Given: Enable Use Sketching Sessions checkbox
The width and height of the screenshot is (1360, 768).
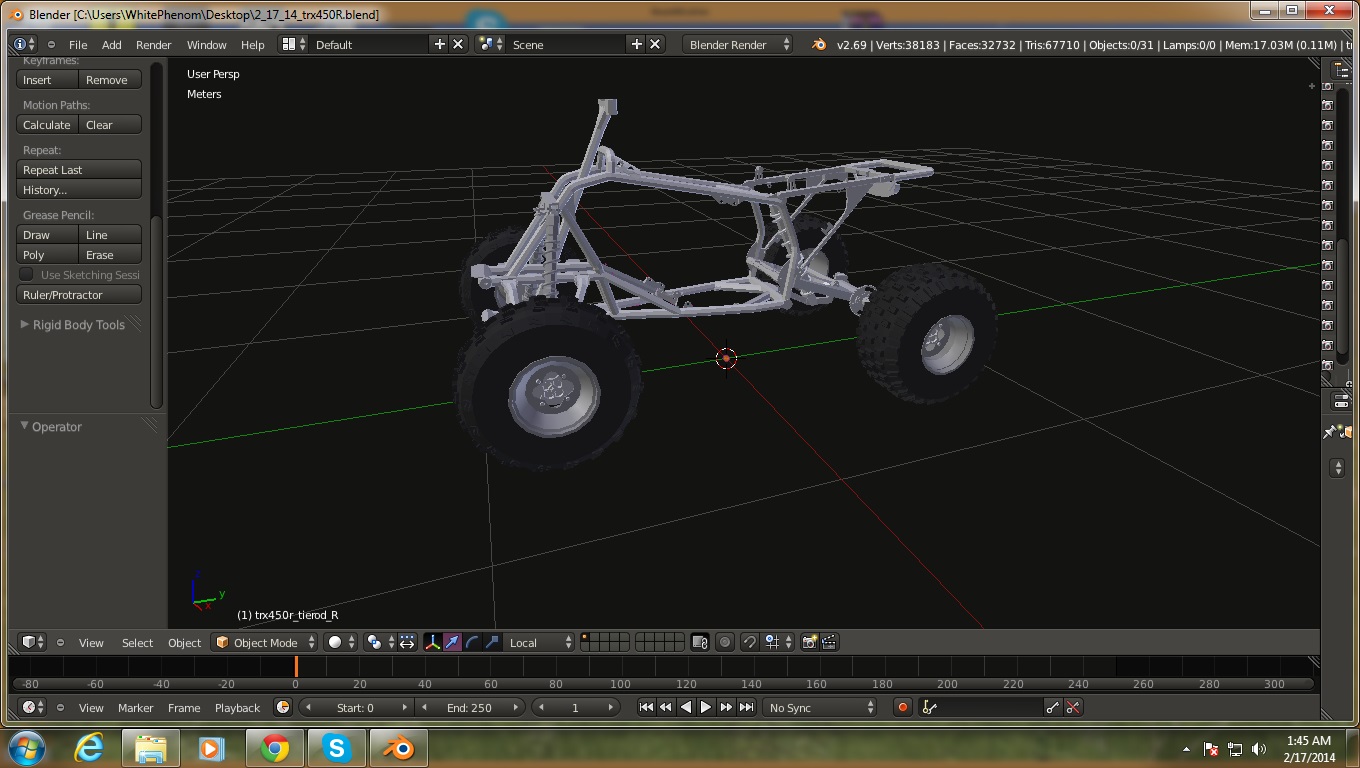Looking at the screenshot, I should click(x=27, y=274).
